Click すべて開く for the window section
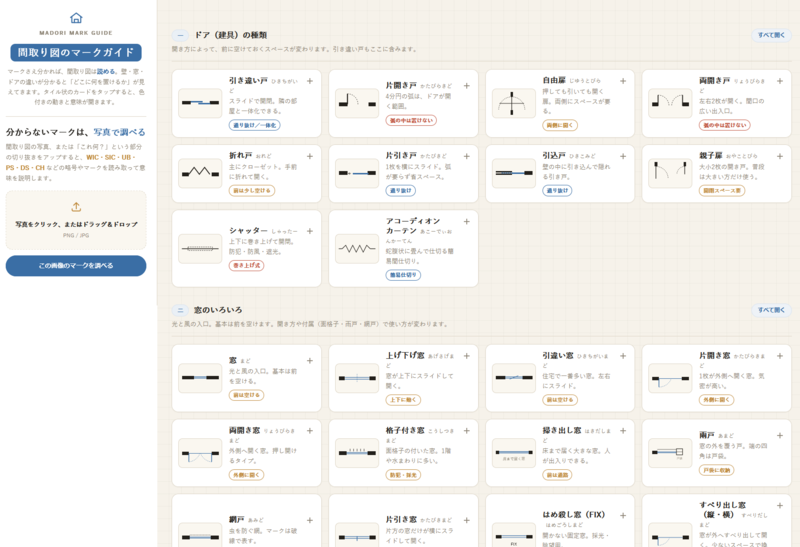This screenshot has width=800, height=547. 771,310
